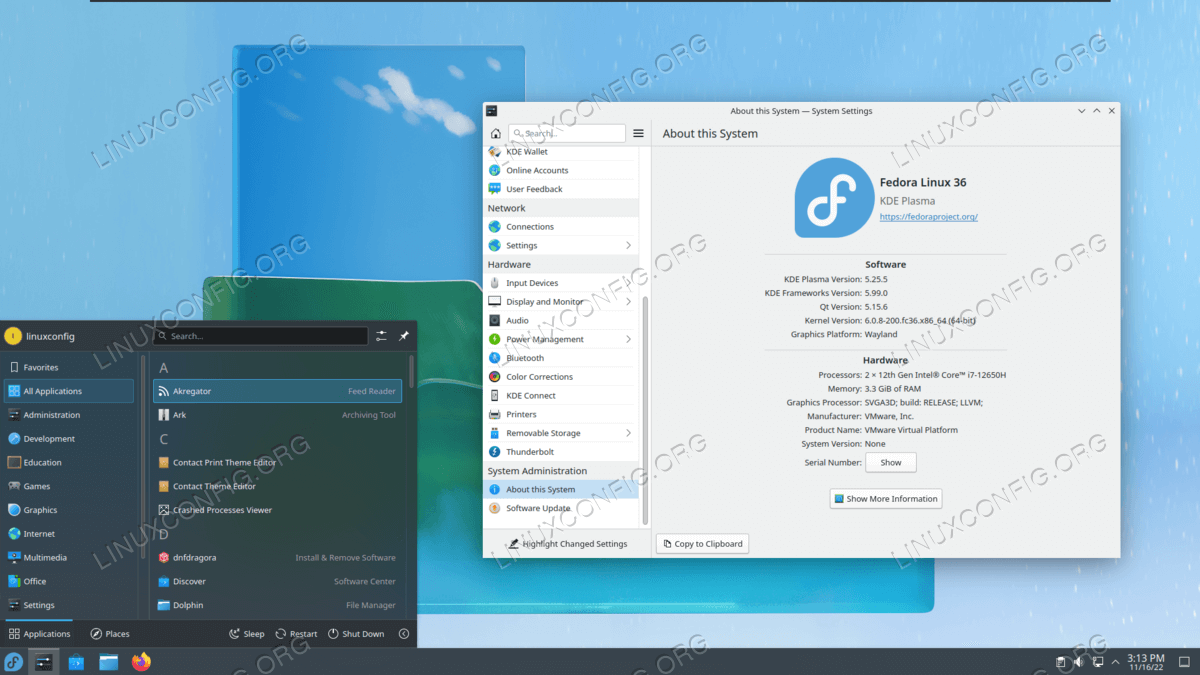Launch Contact Print Theme Editor
This screenshot has width=1200, height=675.
277,462
